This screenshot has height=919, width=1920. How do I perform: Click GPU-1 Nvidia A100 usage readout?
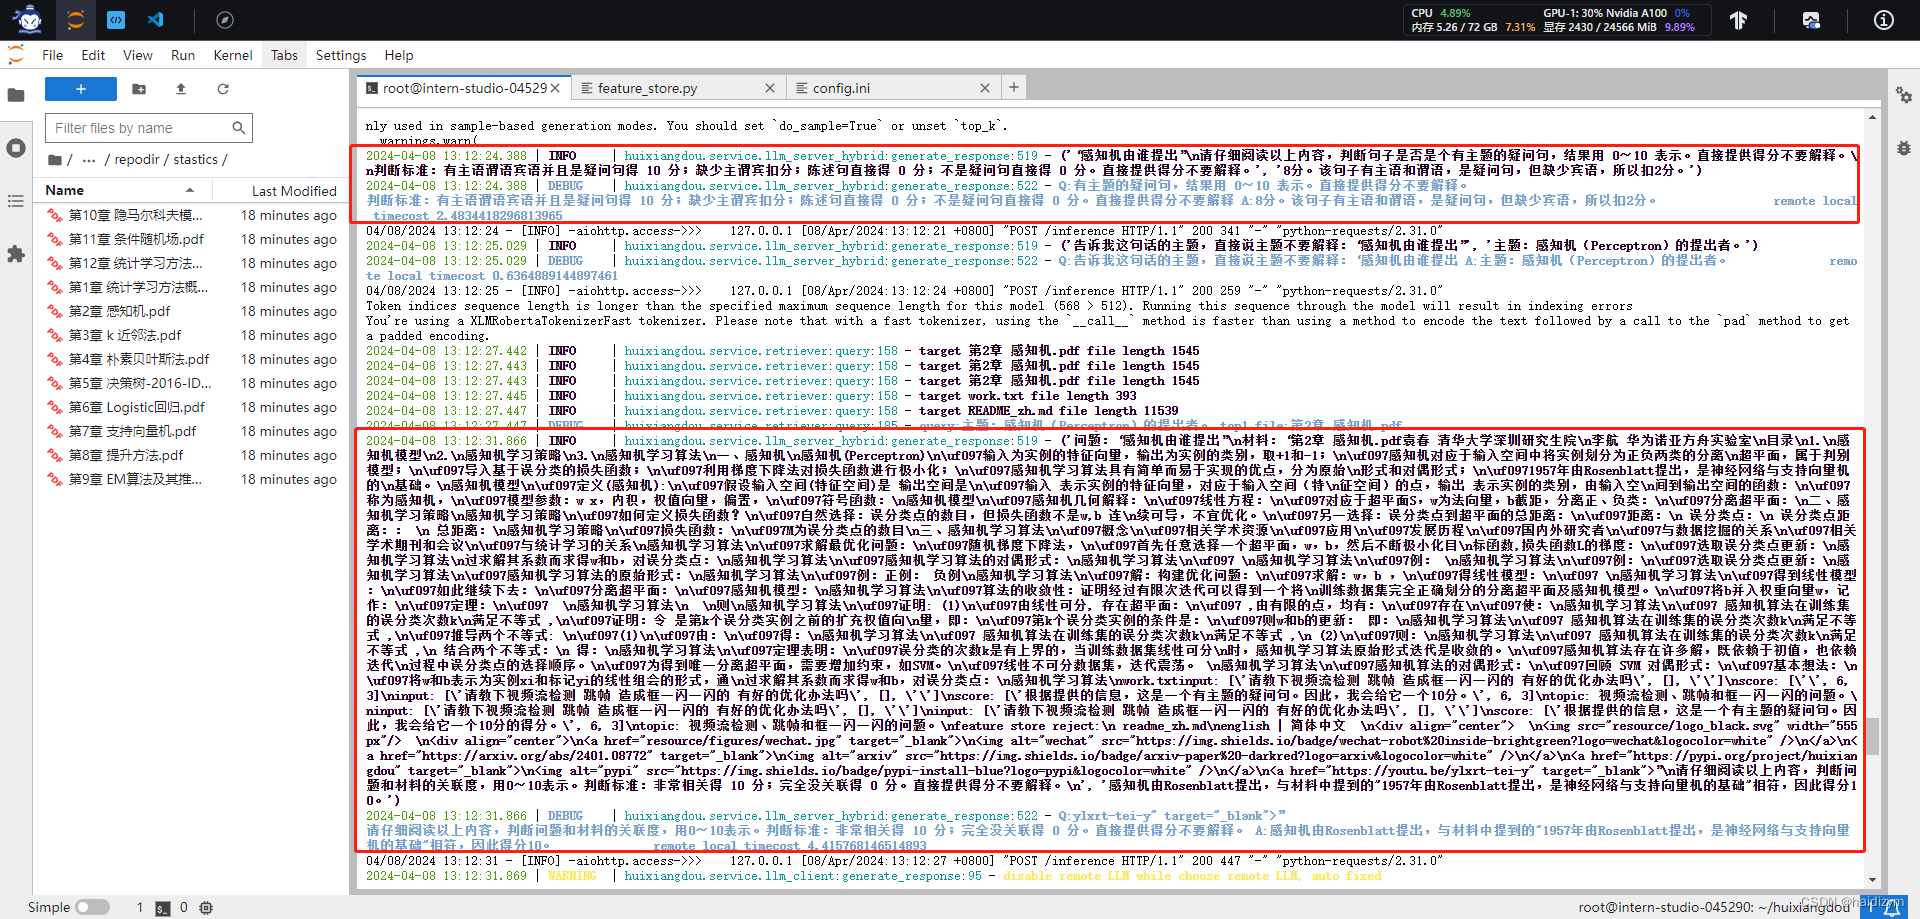(x=1617, y=13)
